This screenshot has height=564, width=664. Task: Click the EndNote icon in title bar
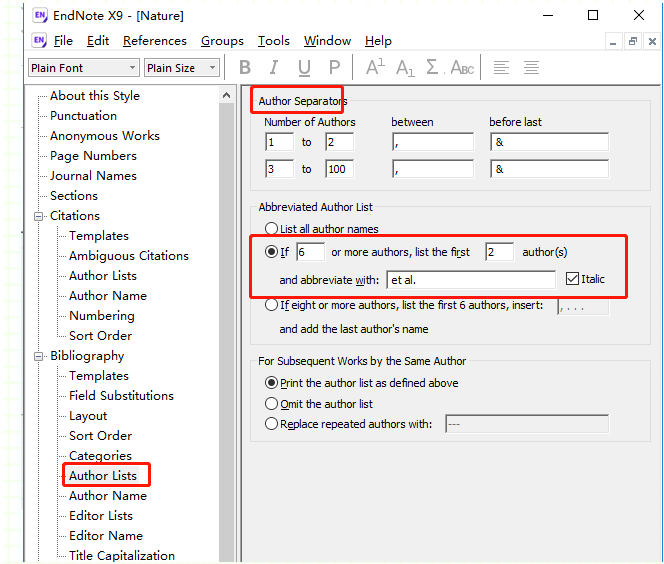point(40,16)
